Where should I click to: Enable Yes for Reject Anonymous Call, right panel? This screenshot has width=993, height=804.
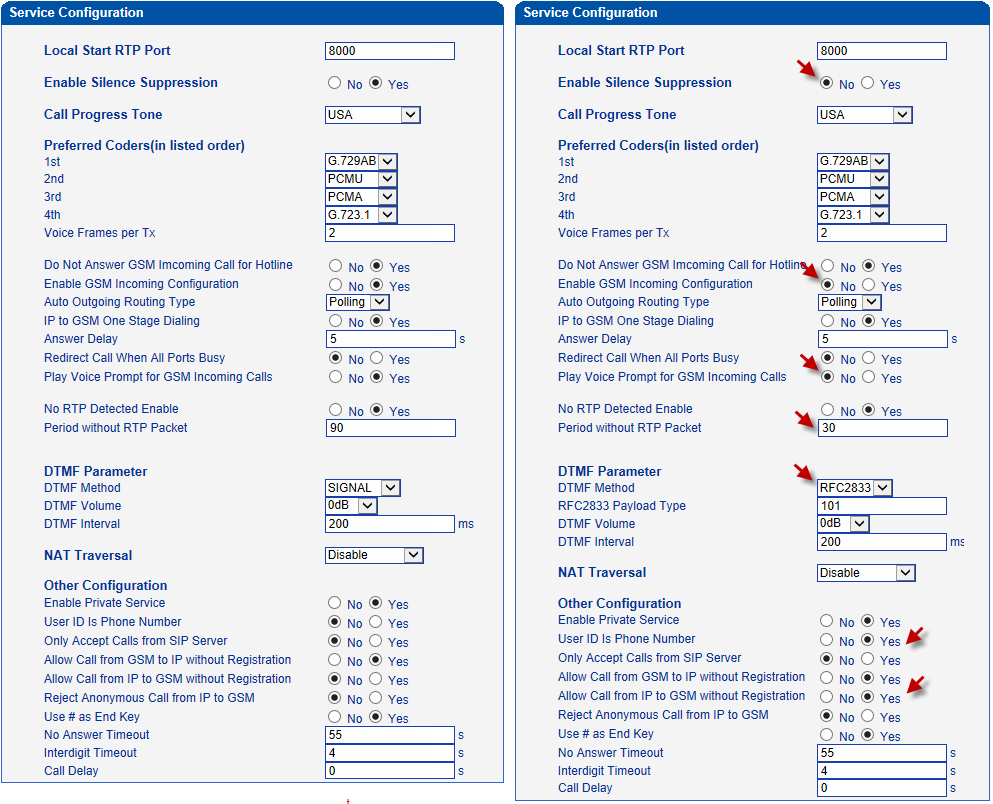click(867, 716)
